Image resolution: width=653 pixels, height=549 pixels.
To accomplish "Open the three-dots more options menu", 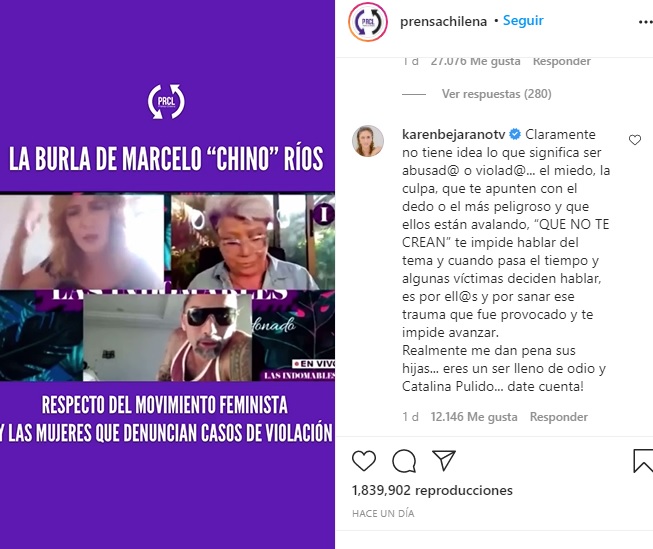I will tap(646, 22).
